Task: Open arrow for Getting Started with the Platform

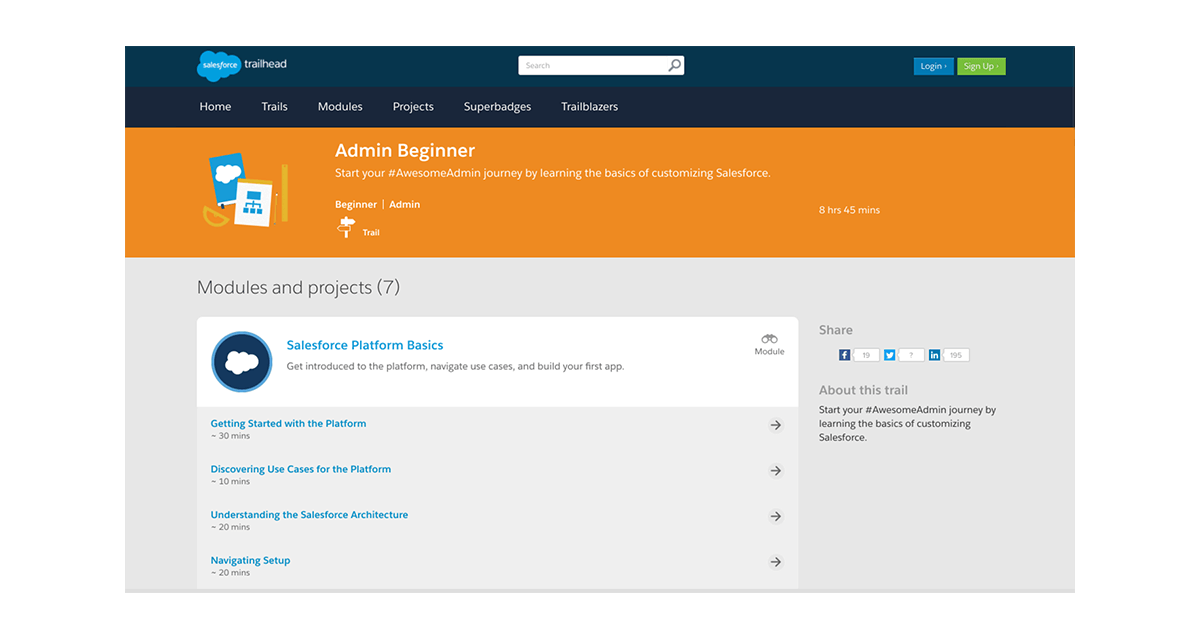Action: pos(775,425)
